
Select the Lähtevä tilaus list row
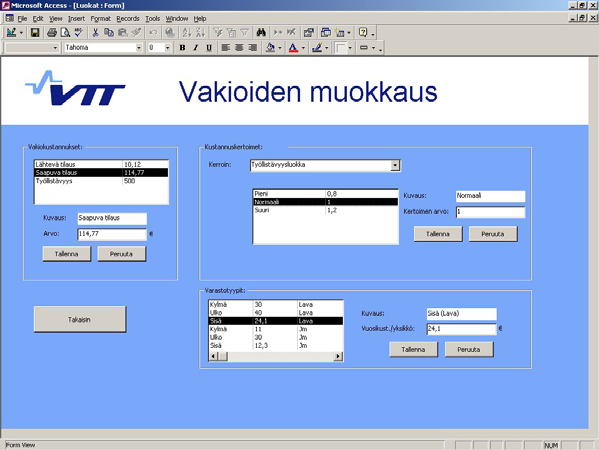click(101, 164)
